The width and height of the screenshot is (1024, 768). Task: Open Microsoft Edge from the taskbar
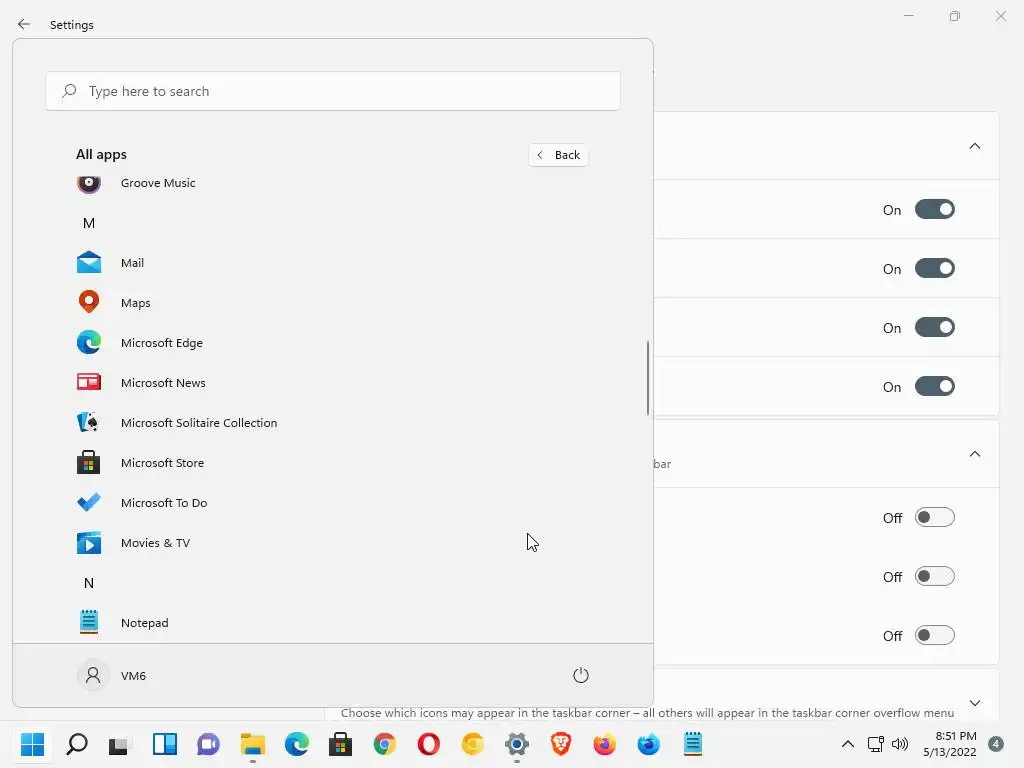click(x=296, y=744)
